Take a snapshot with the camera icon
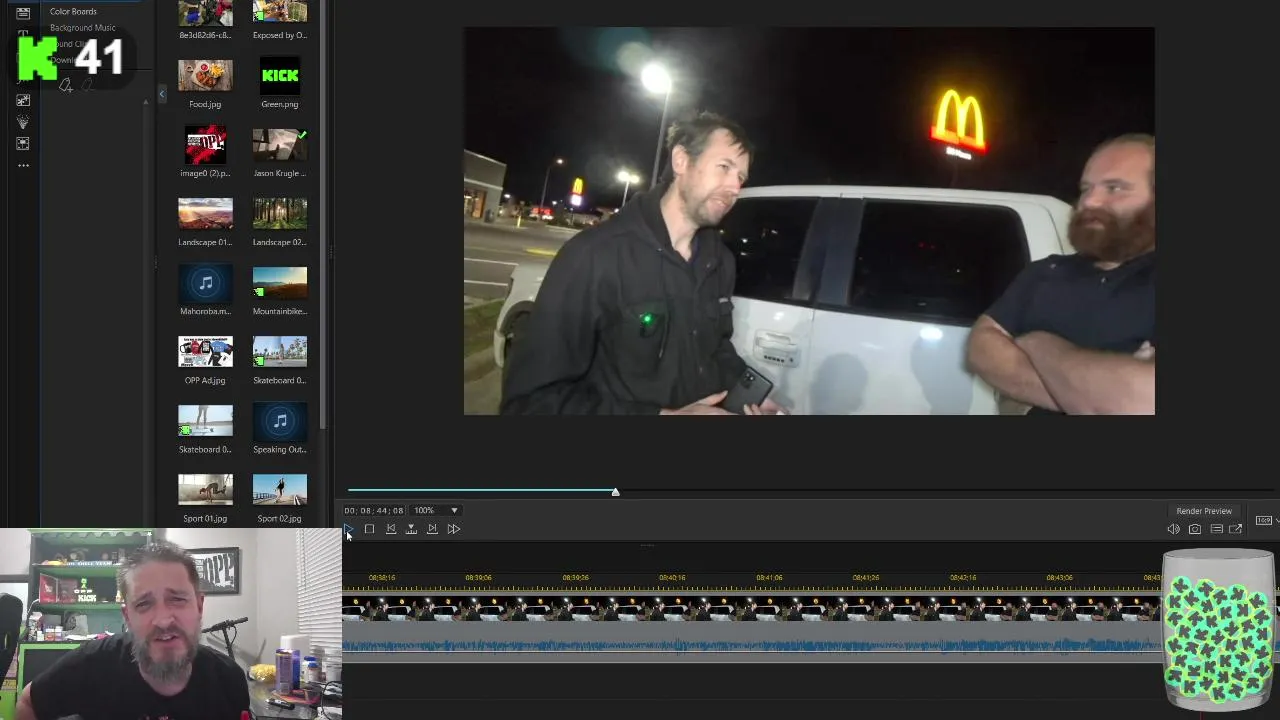The height and width of the screenshot is (720, 1280). (x=1195, y=529)
